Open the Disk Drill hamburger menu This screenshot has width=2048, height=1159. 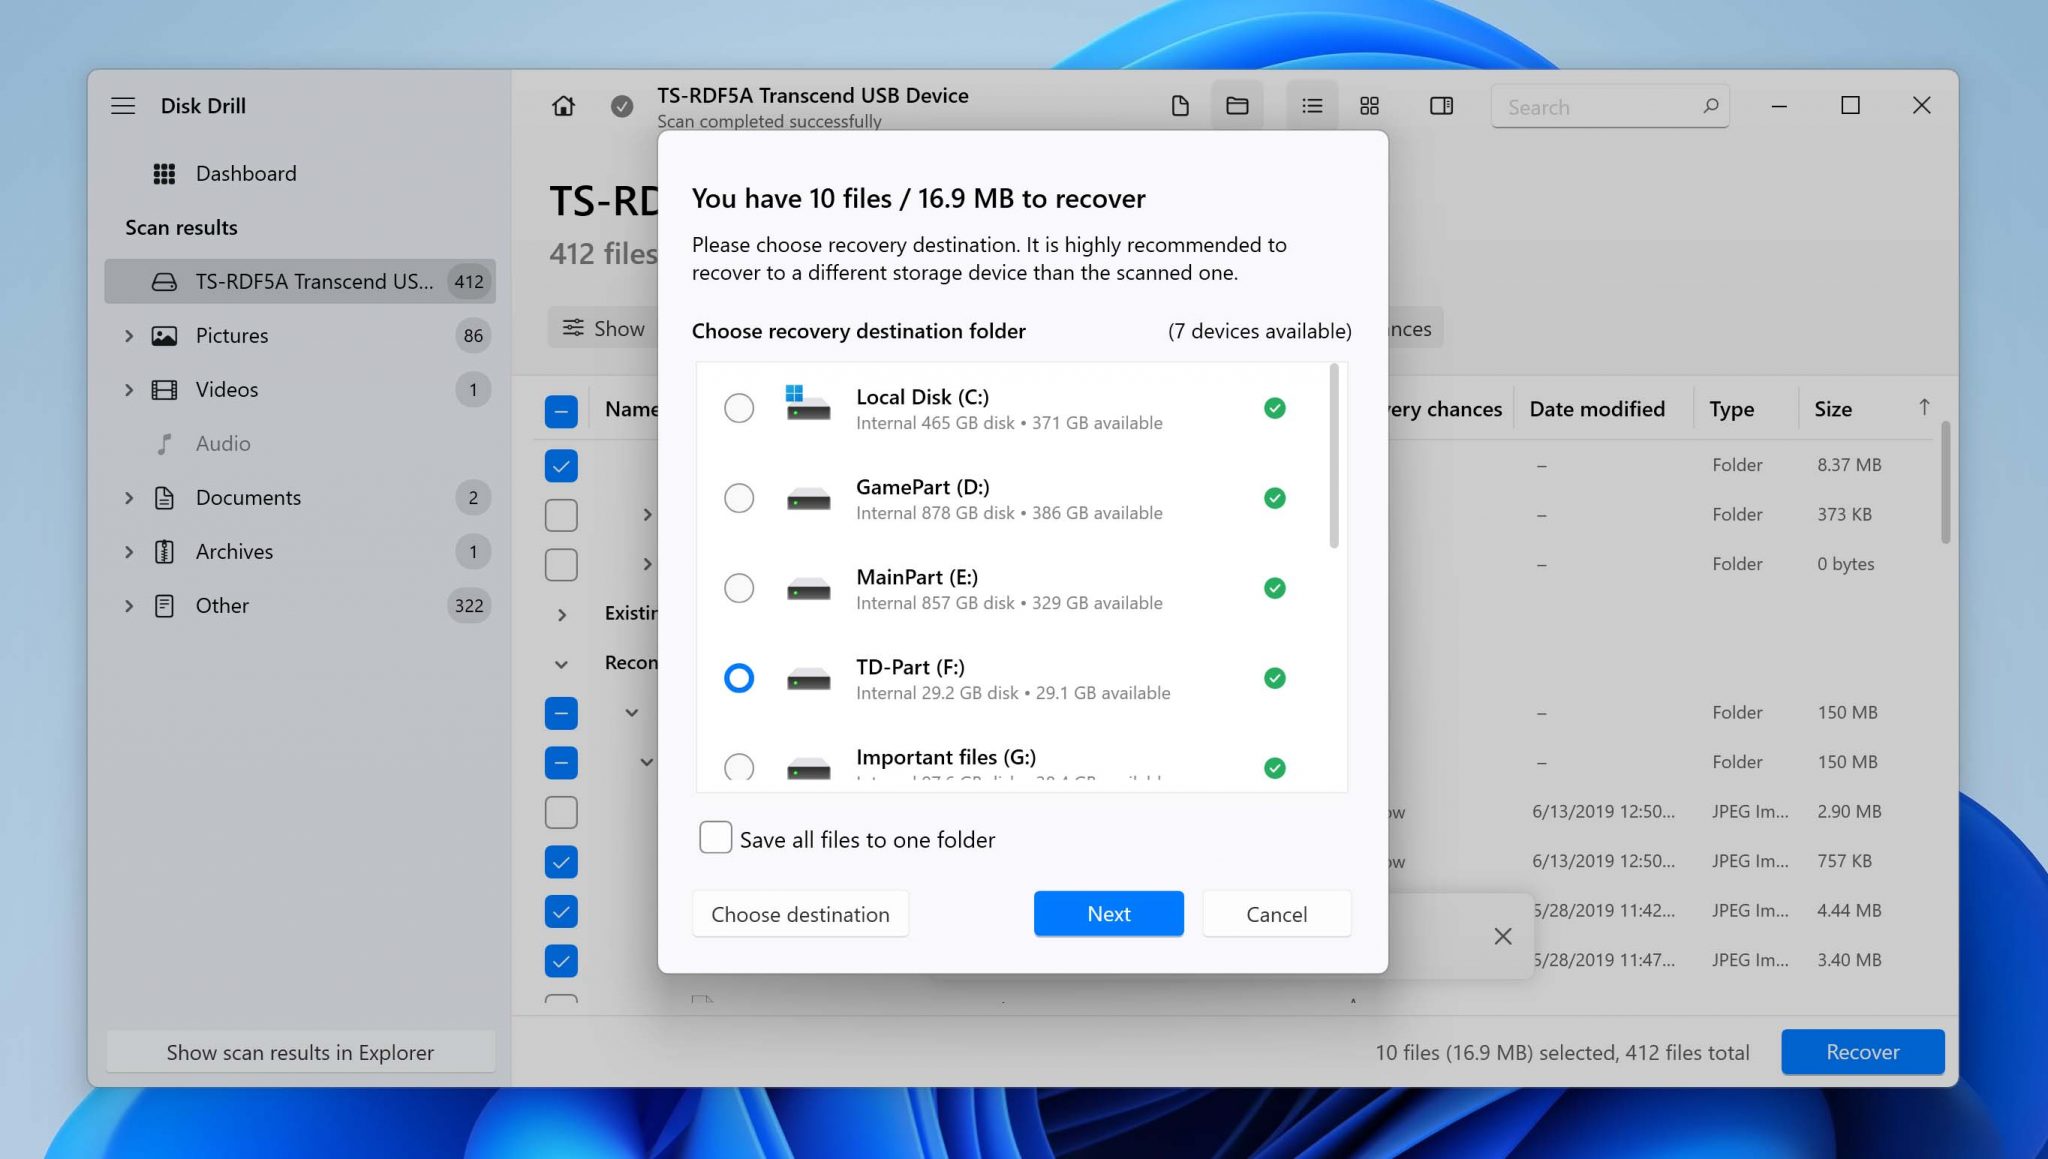point(123,105)
